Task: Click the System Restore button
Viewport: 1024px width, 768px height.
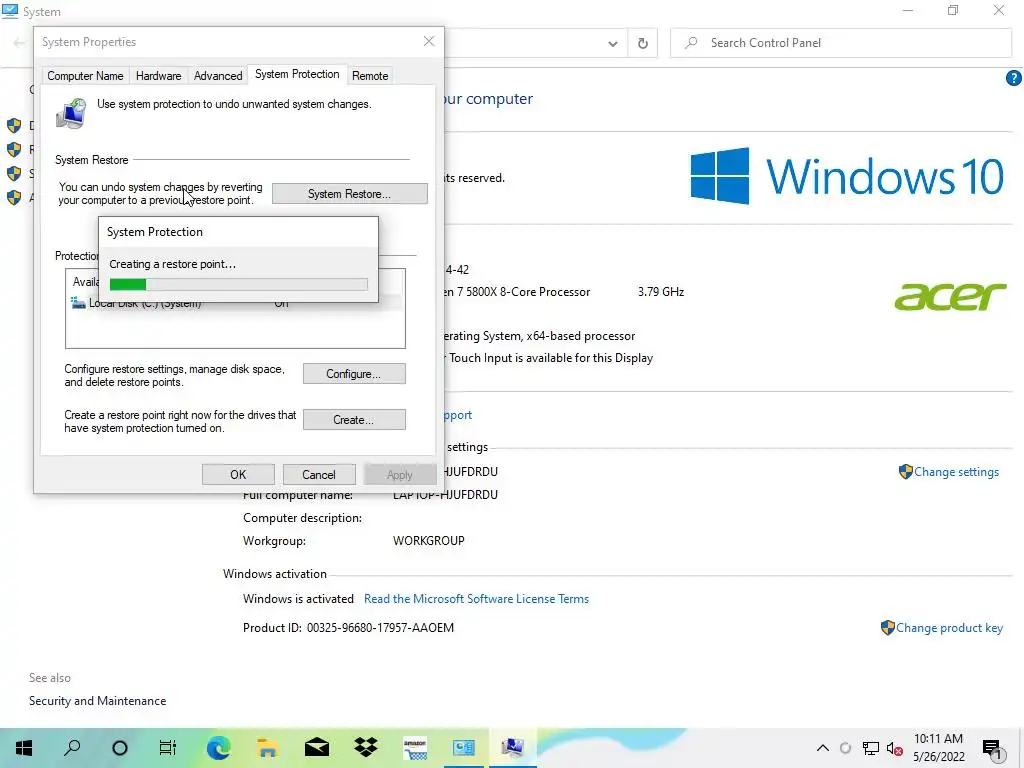Action: pos(349,194)
